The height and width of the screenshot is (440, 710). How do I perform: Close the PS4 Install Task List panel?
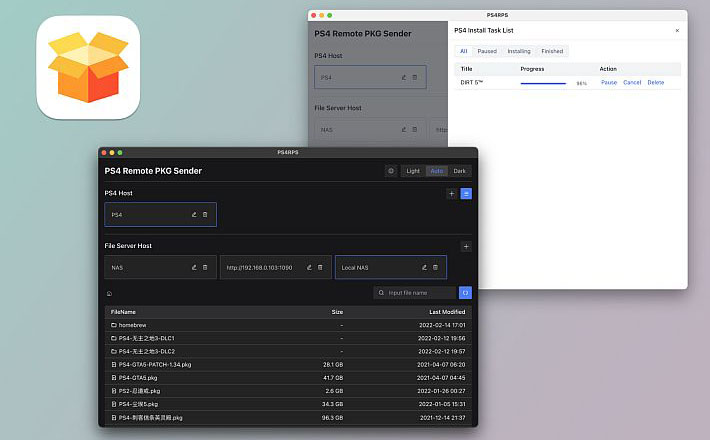[677, 31]
